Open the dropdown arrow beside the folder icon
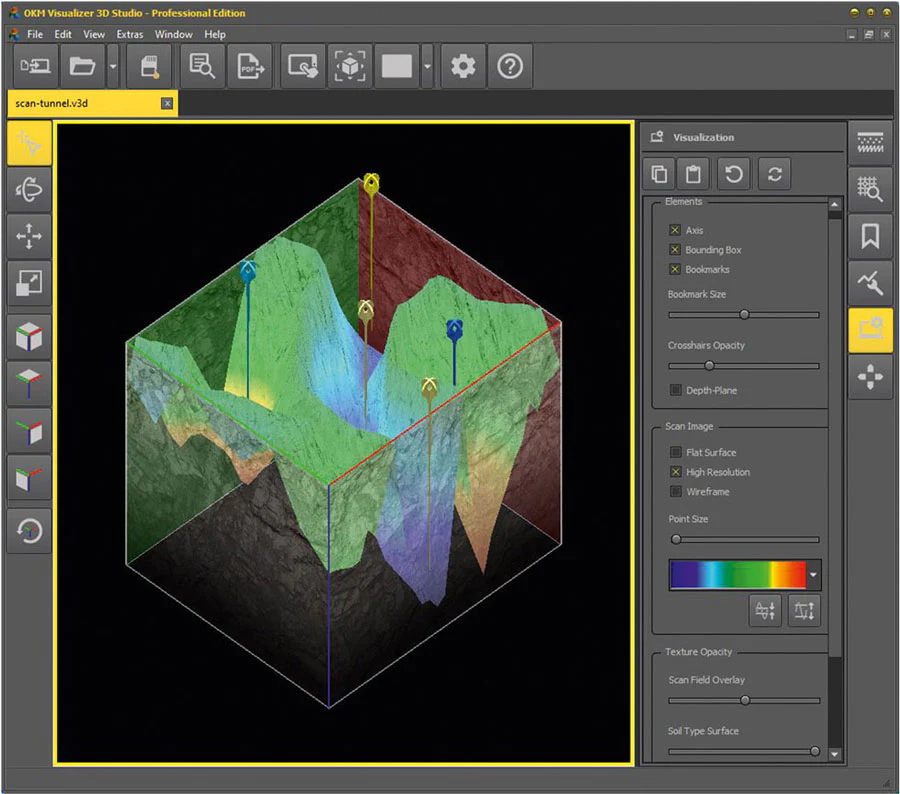 click(x=113, y=67)
